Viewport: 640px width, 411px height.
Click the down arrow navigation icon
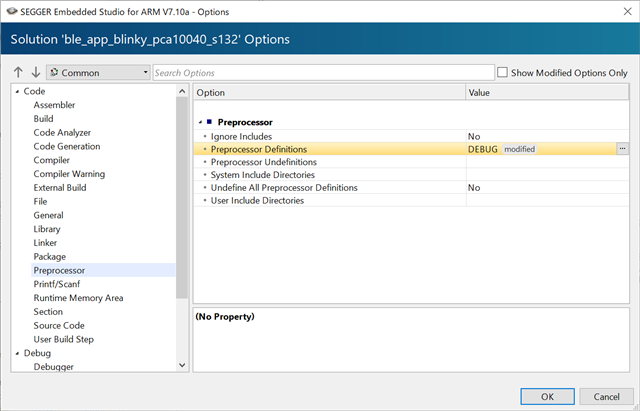(x=36, y=73)
